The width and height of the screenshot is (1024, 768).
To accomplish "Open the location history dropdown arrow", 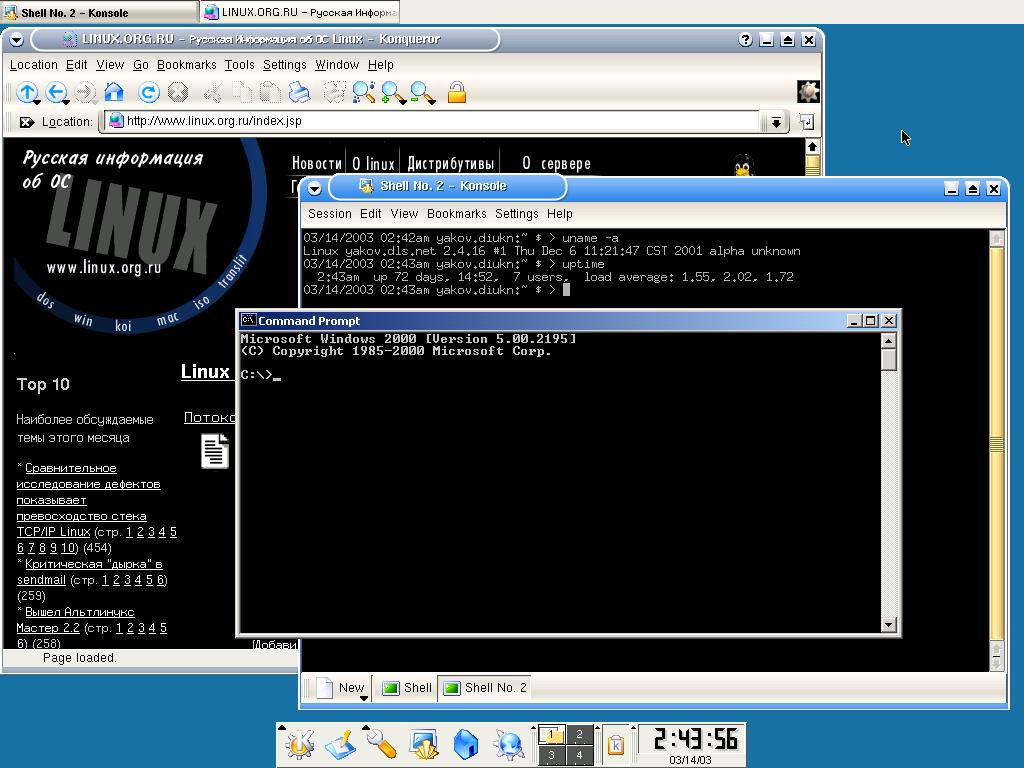I will click(x=775, y=121).
